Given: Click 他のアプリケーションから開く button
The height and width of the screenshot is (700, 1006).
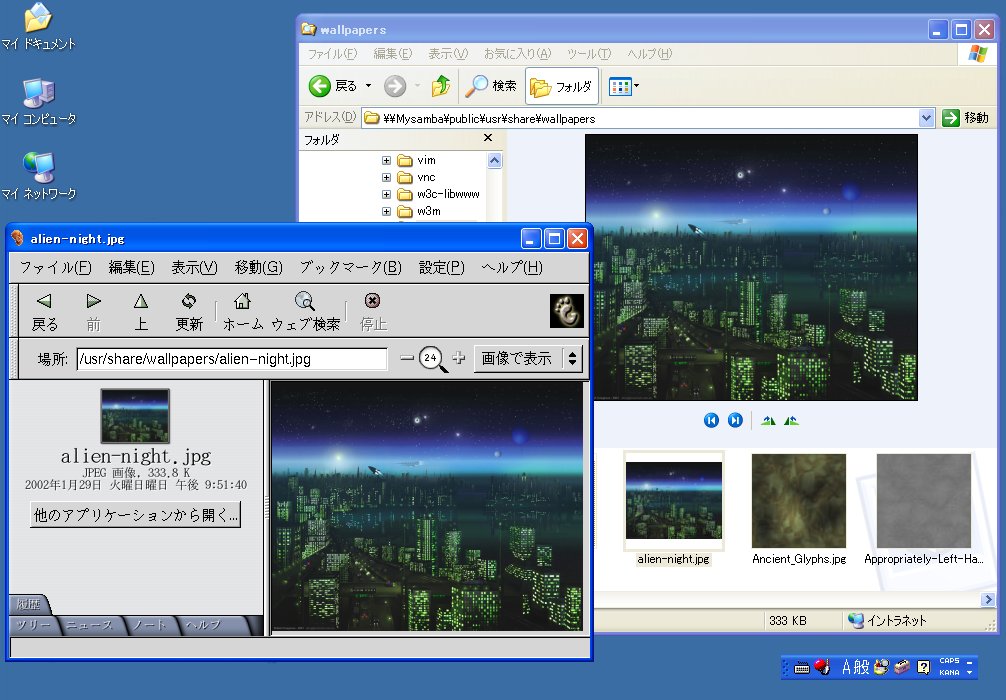Looking at the screenshot, I should [x=135, y=515].
